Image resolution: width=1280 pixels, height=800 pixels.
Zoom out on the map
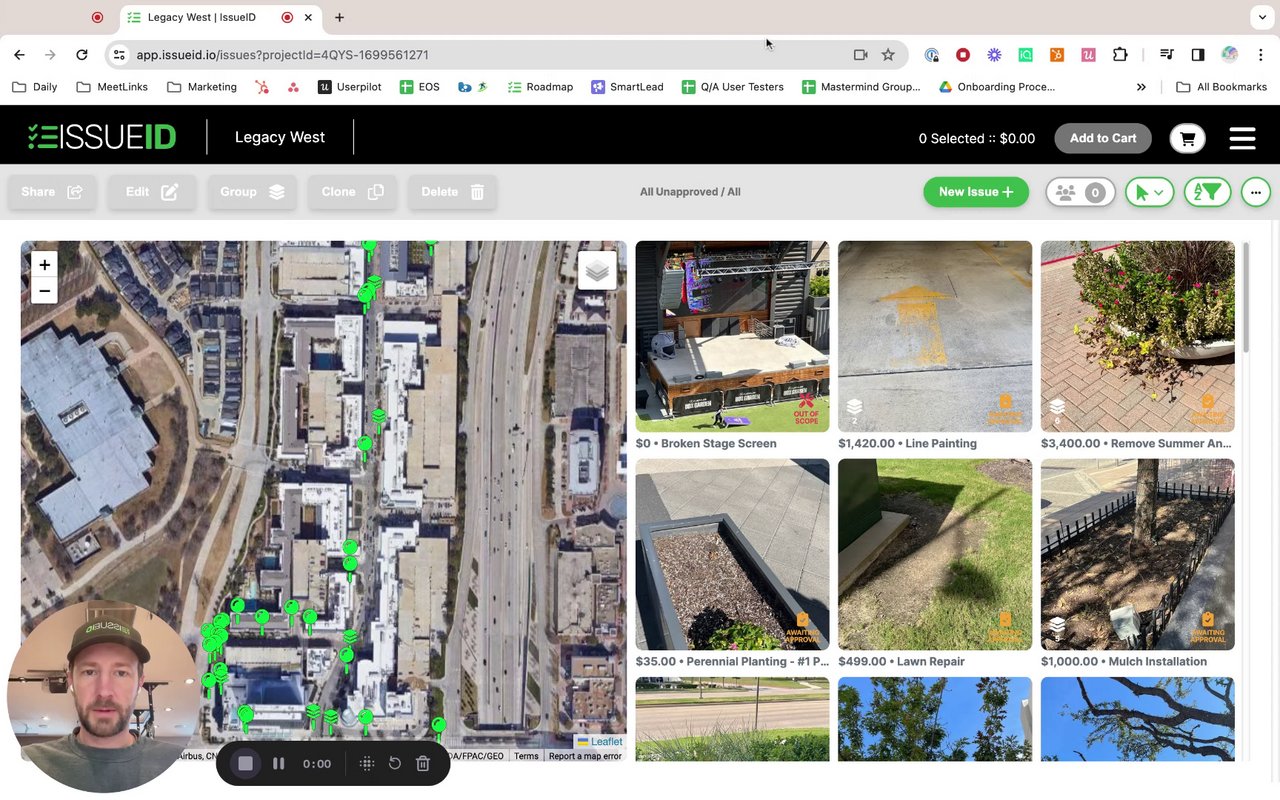(44, 291)
